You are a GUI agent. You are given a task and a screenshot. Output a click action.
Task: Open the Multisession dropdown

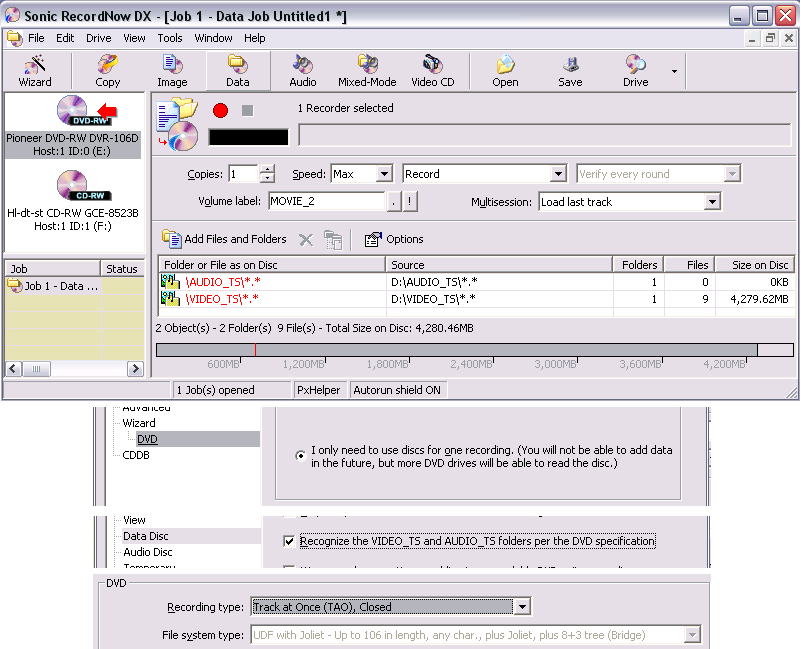[712, 202]
